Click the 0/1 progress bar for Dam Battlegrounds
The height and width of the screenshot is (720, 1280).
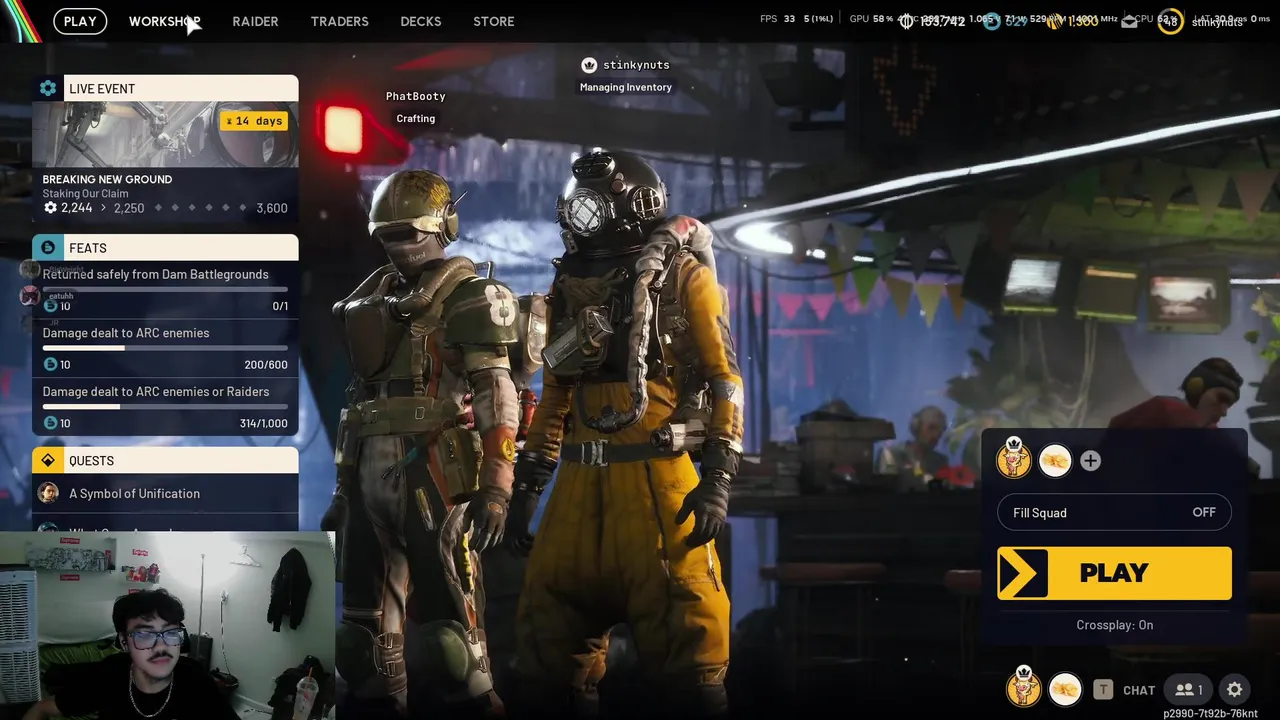[x=165, y=289]
